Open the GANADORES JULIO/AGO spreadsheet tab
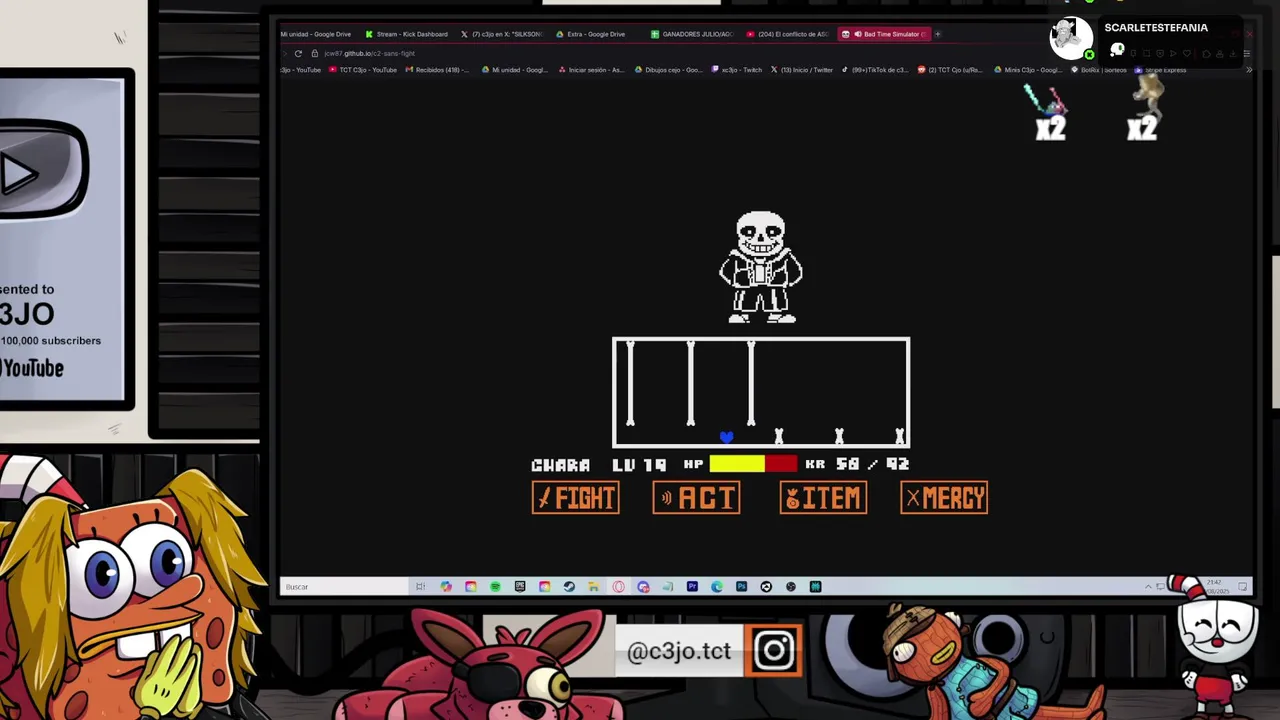This screenshot has height=720, width=1280. point(691,34)
